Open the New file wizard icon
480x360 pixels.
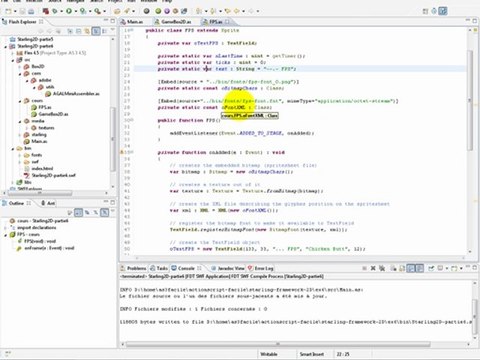tap(9, 11)
